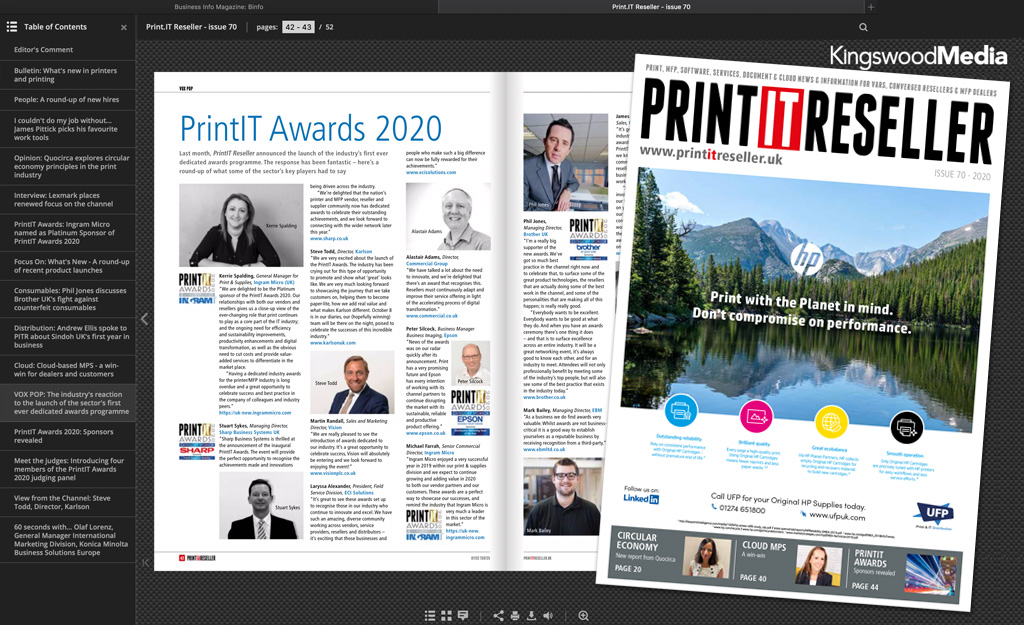
Task: Click LinkedIn follow logo on cover
Action: pos(641,498)
